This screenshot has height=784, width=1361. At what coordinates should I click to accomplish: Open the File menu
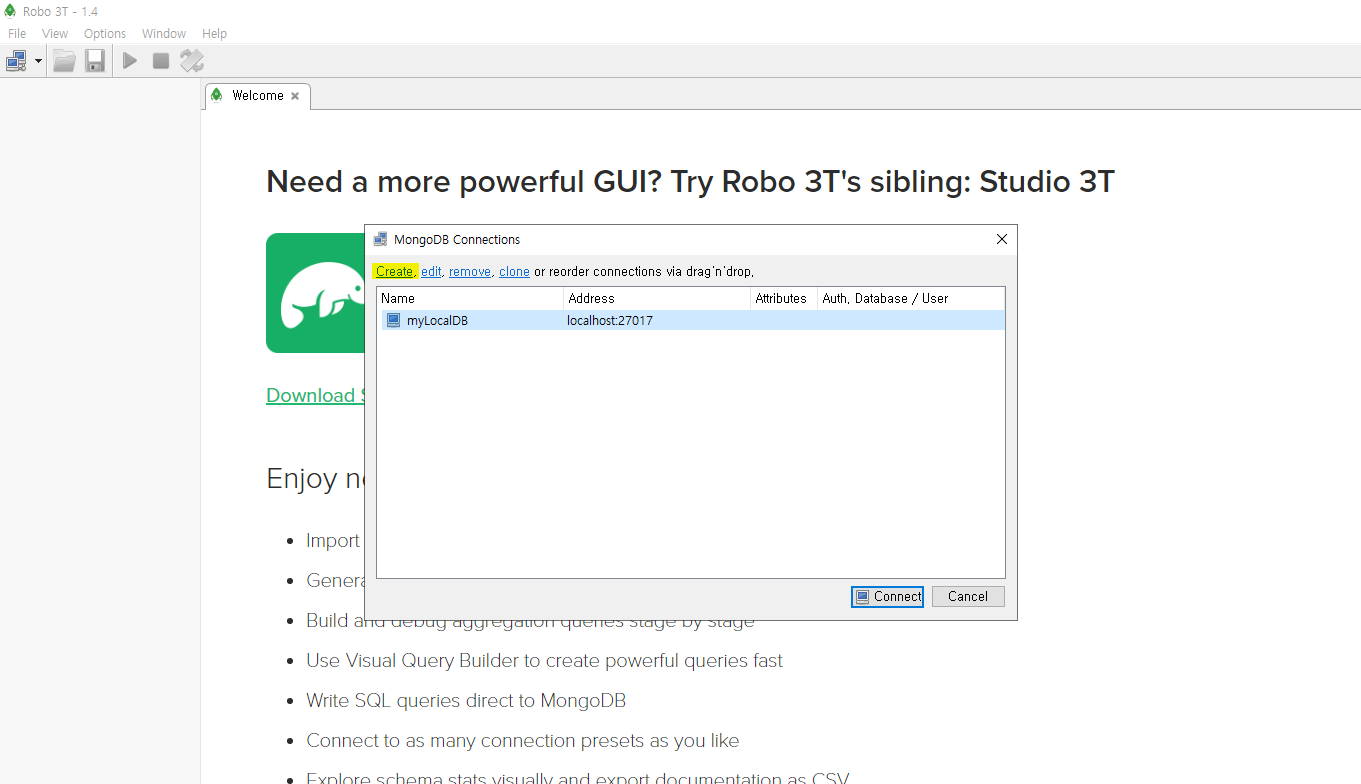17,33
